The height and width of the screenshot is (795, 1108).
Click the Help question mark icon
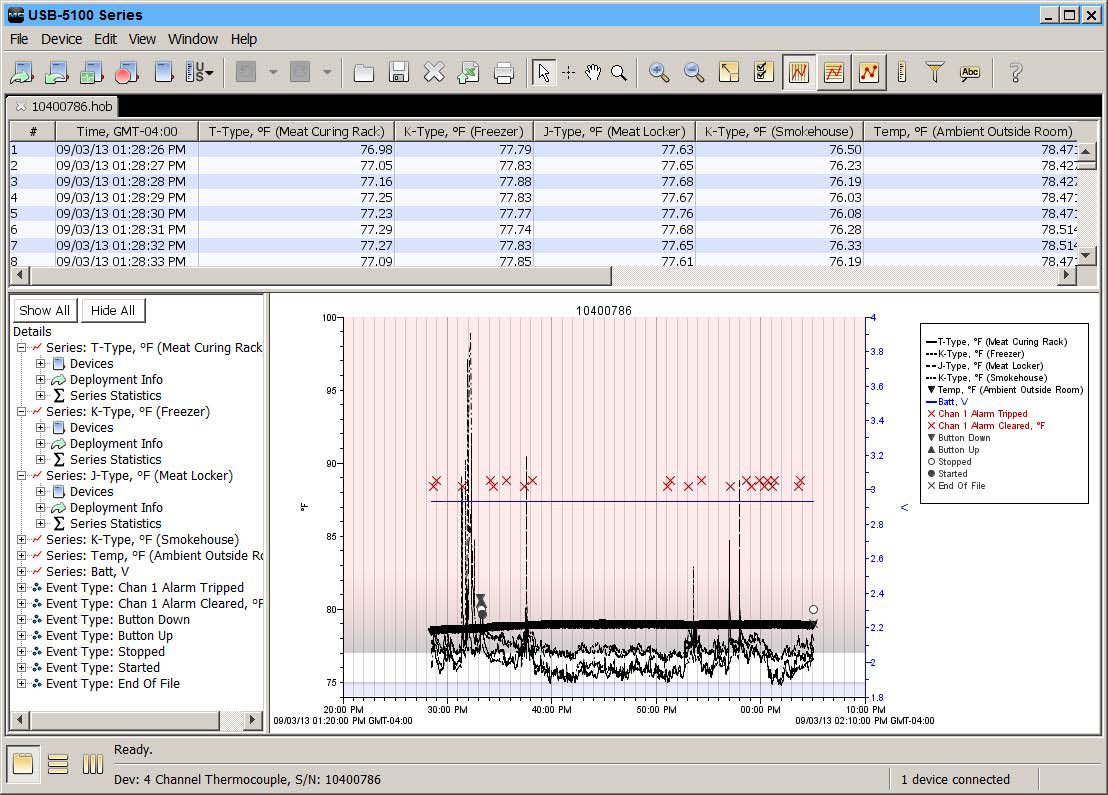coord(1015,72)
